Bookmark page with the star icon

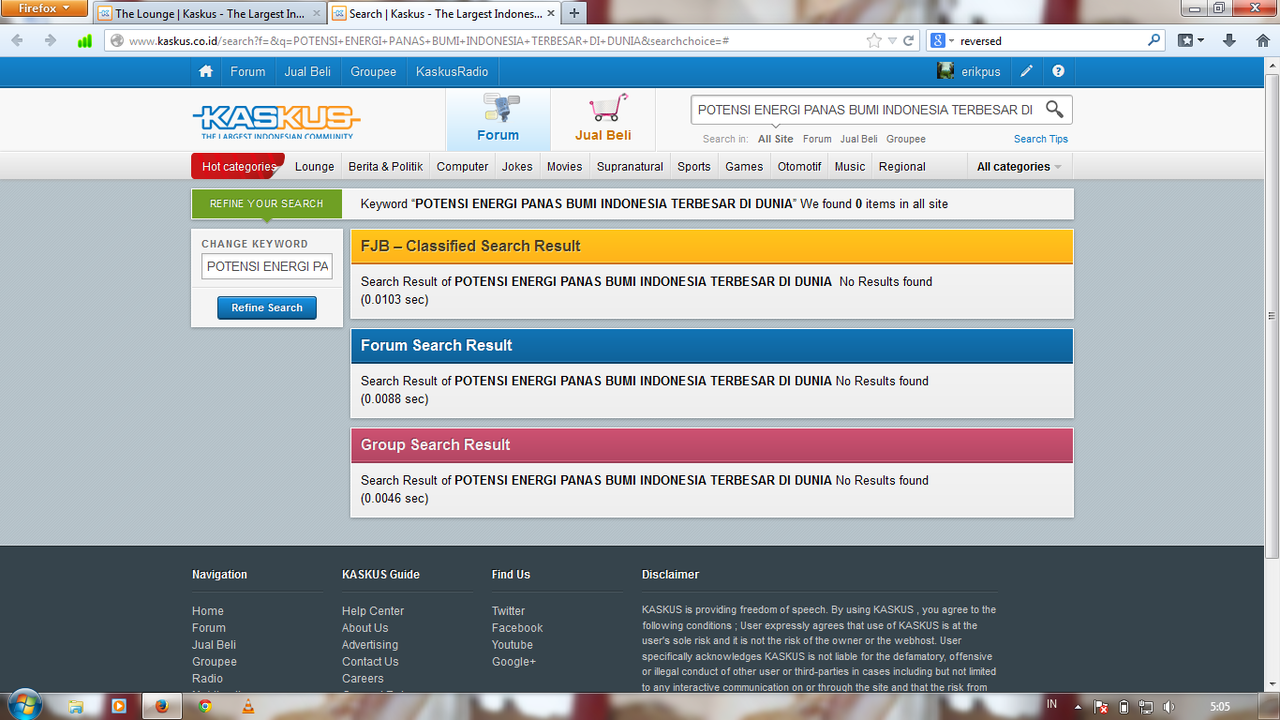[874, 41]
